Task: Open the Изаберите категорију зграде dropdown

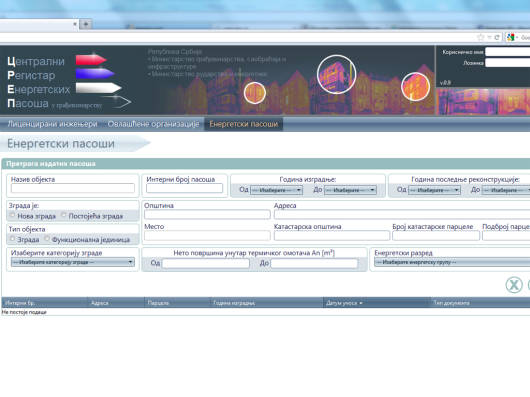Action: tap(73, 262)
